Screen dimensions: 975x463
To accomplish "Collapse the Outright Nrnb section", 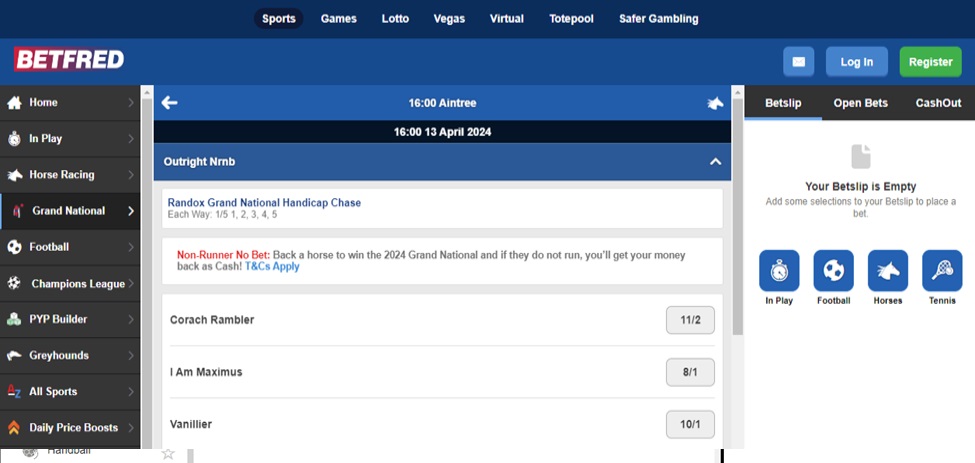I will click(x=715, y=161).
